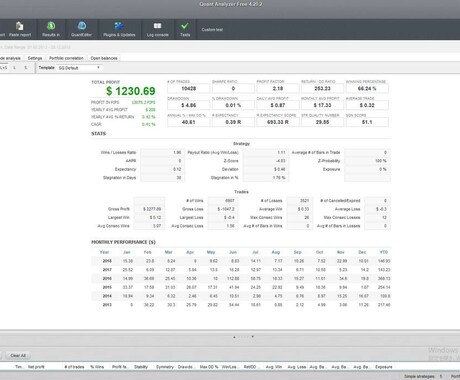
Task: Click the 2015 row year label
Action: pyautogui.click(x=107, y=287)
